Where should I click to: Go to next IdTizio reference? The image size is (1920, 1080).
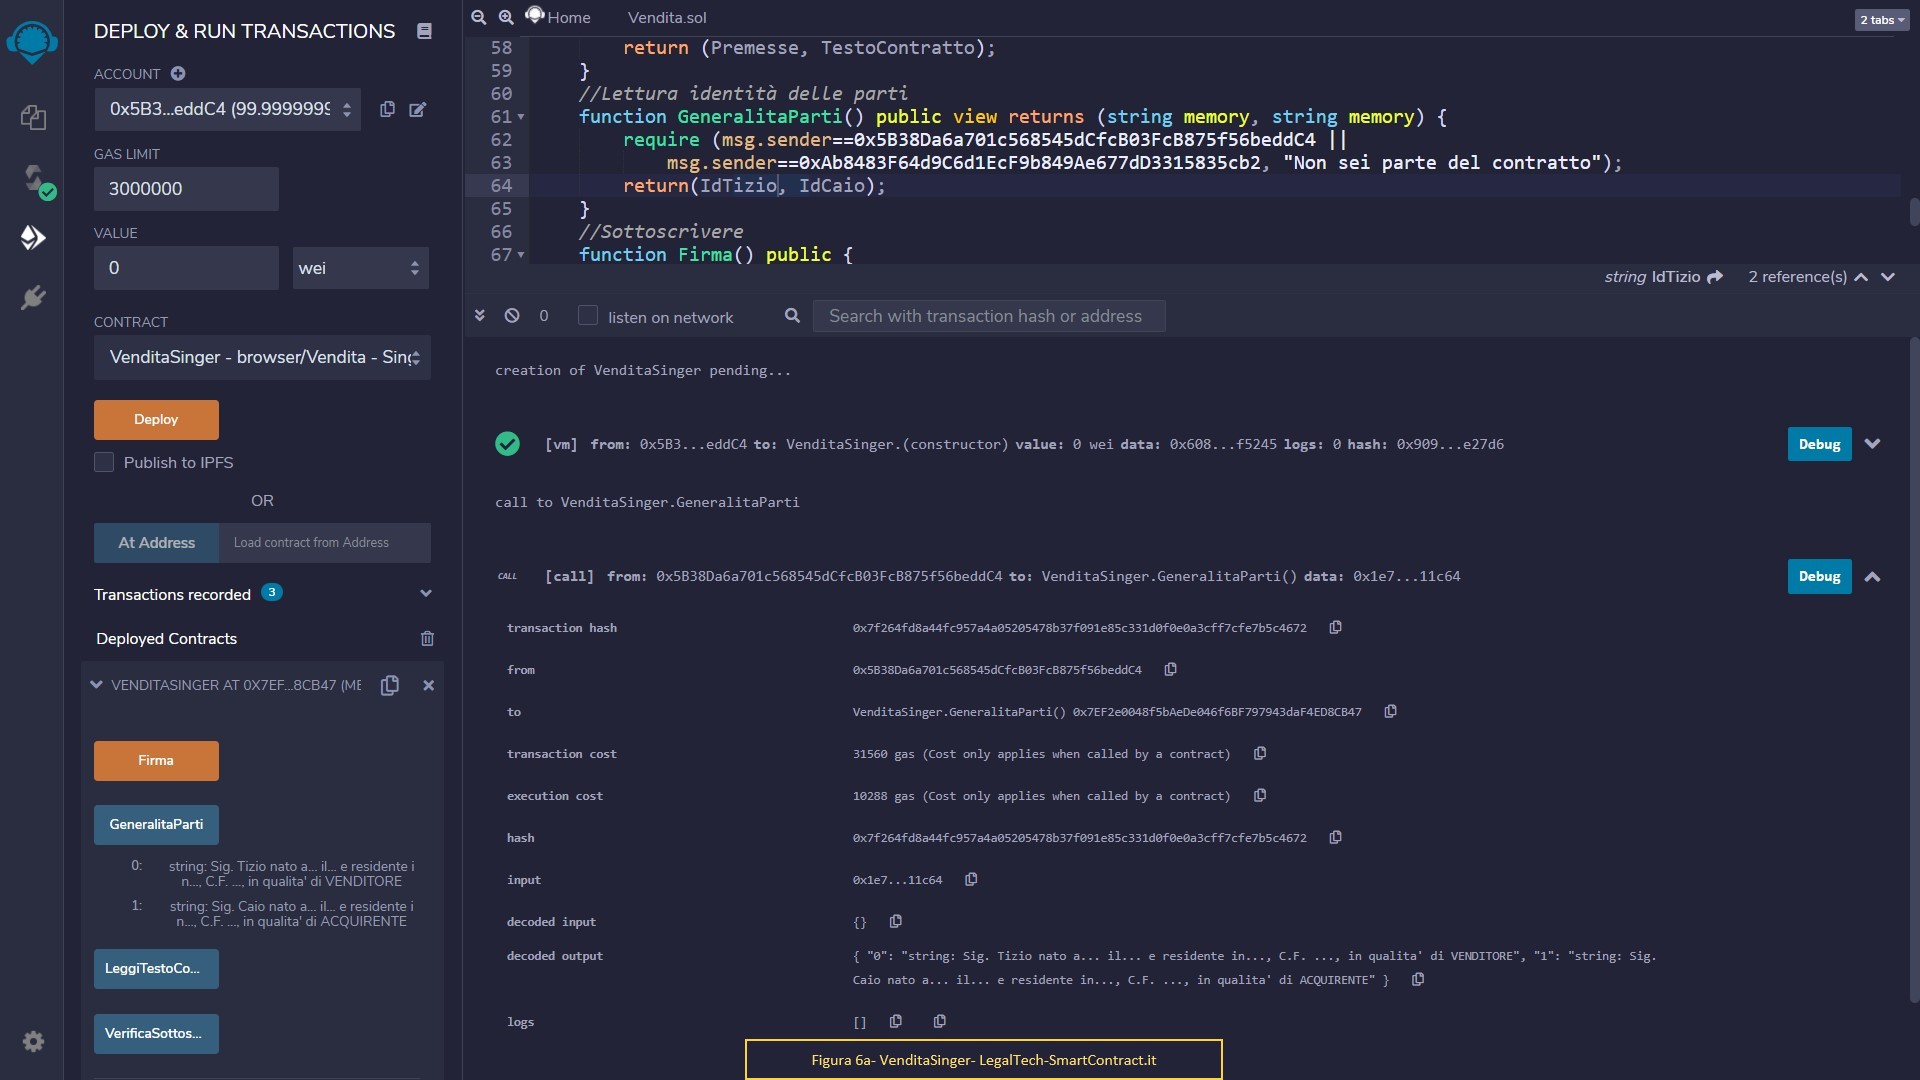coord(1888,277)
